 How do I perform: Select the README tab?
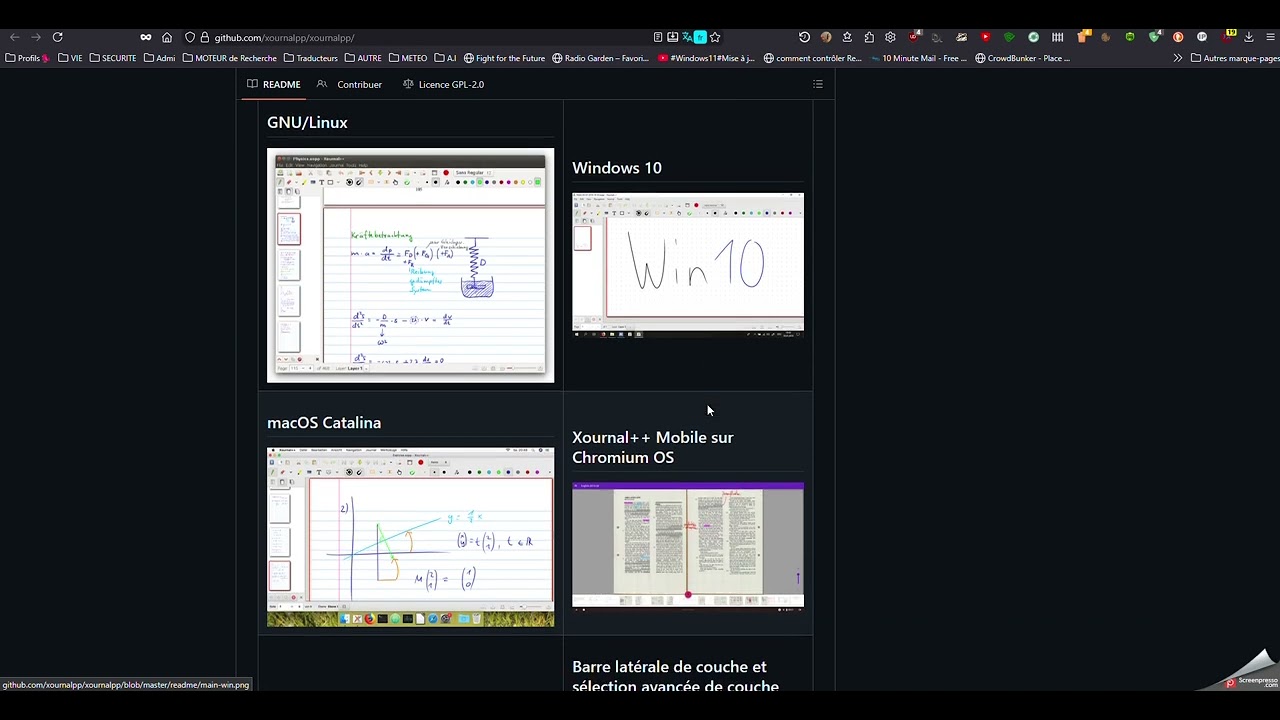(x=274, y=84)
